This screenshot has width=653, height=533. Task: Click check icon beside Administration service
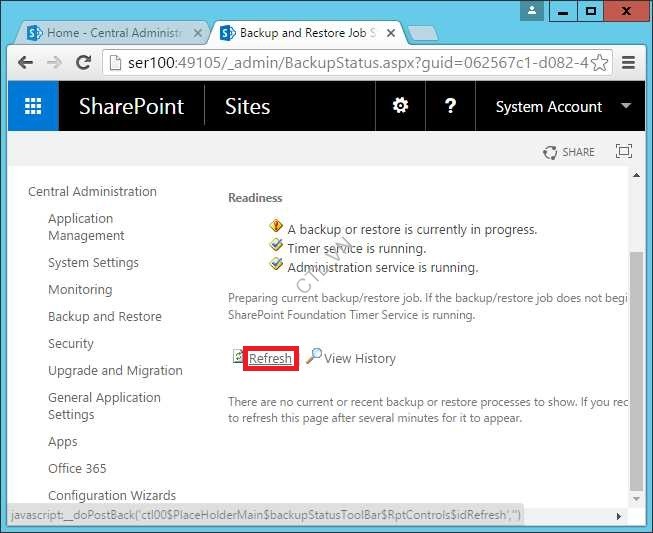[276, 264]
